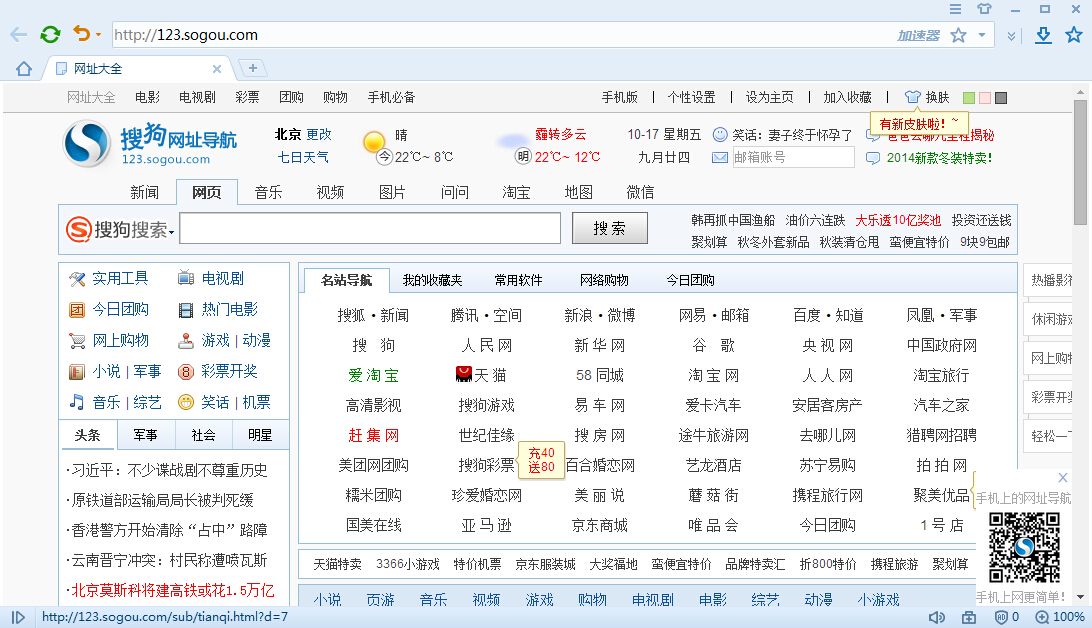The height and width of the screenshot is (628, 1092).
Task: Click the ad-block counter icon in status bar
Action: tap(1006, 618)
